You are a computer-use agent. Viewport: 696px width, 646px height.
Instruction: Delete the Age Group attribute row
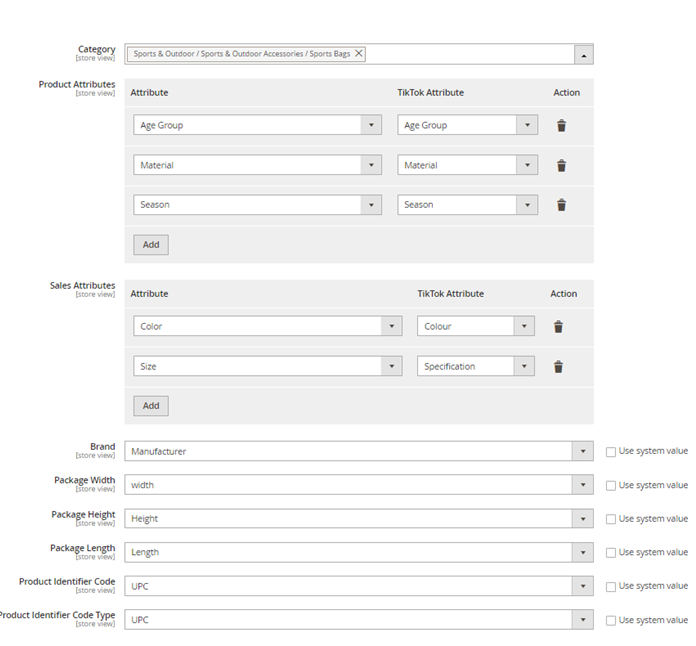(562, 126)
